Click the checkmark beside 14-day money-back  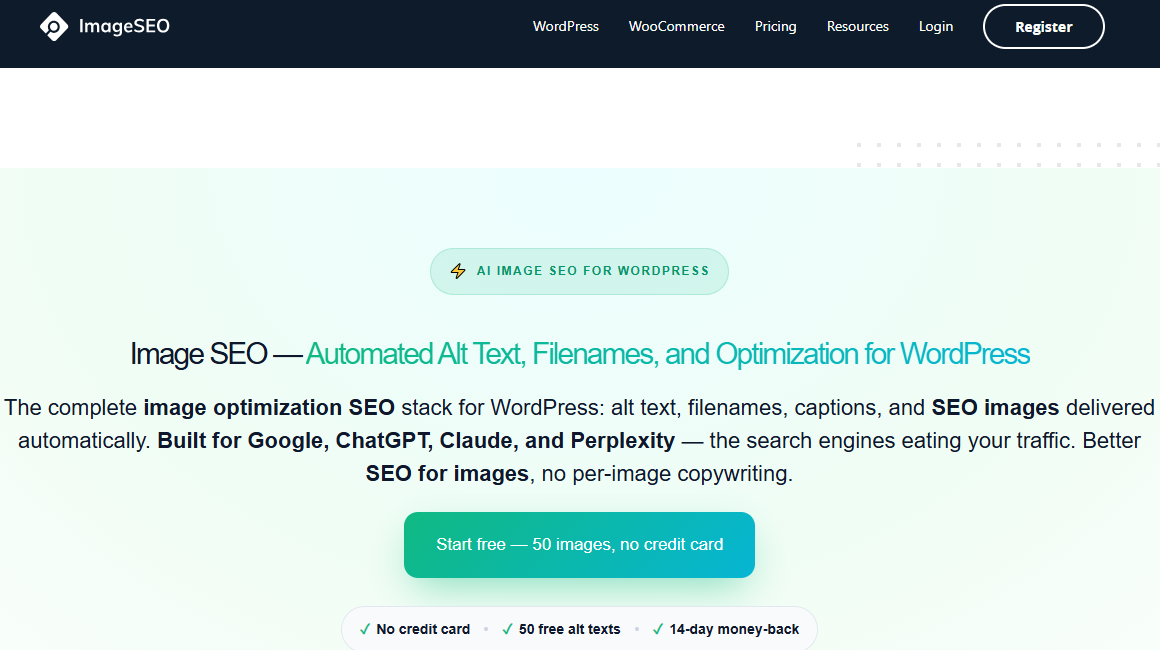(x=658, y=629)
